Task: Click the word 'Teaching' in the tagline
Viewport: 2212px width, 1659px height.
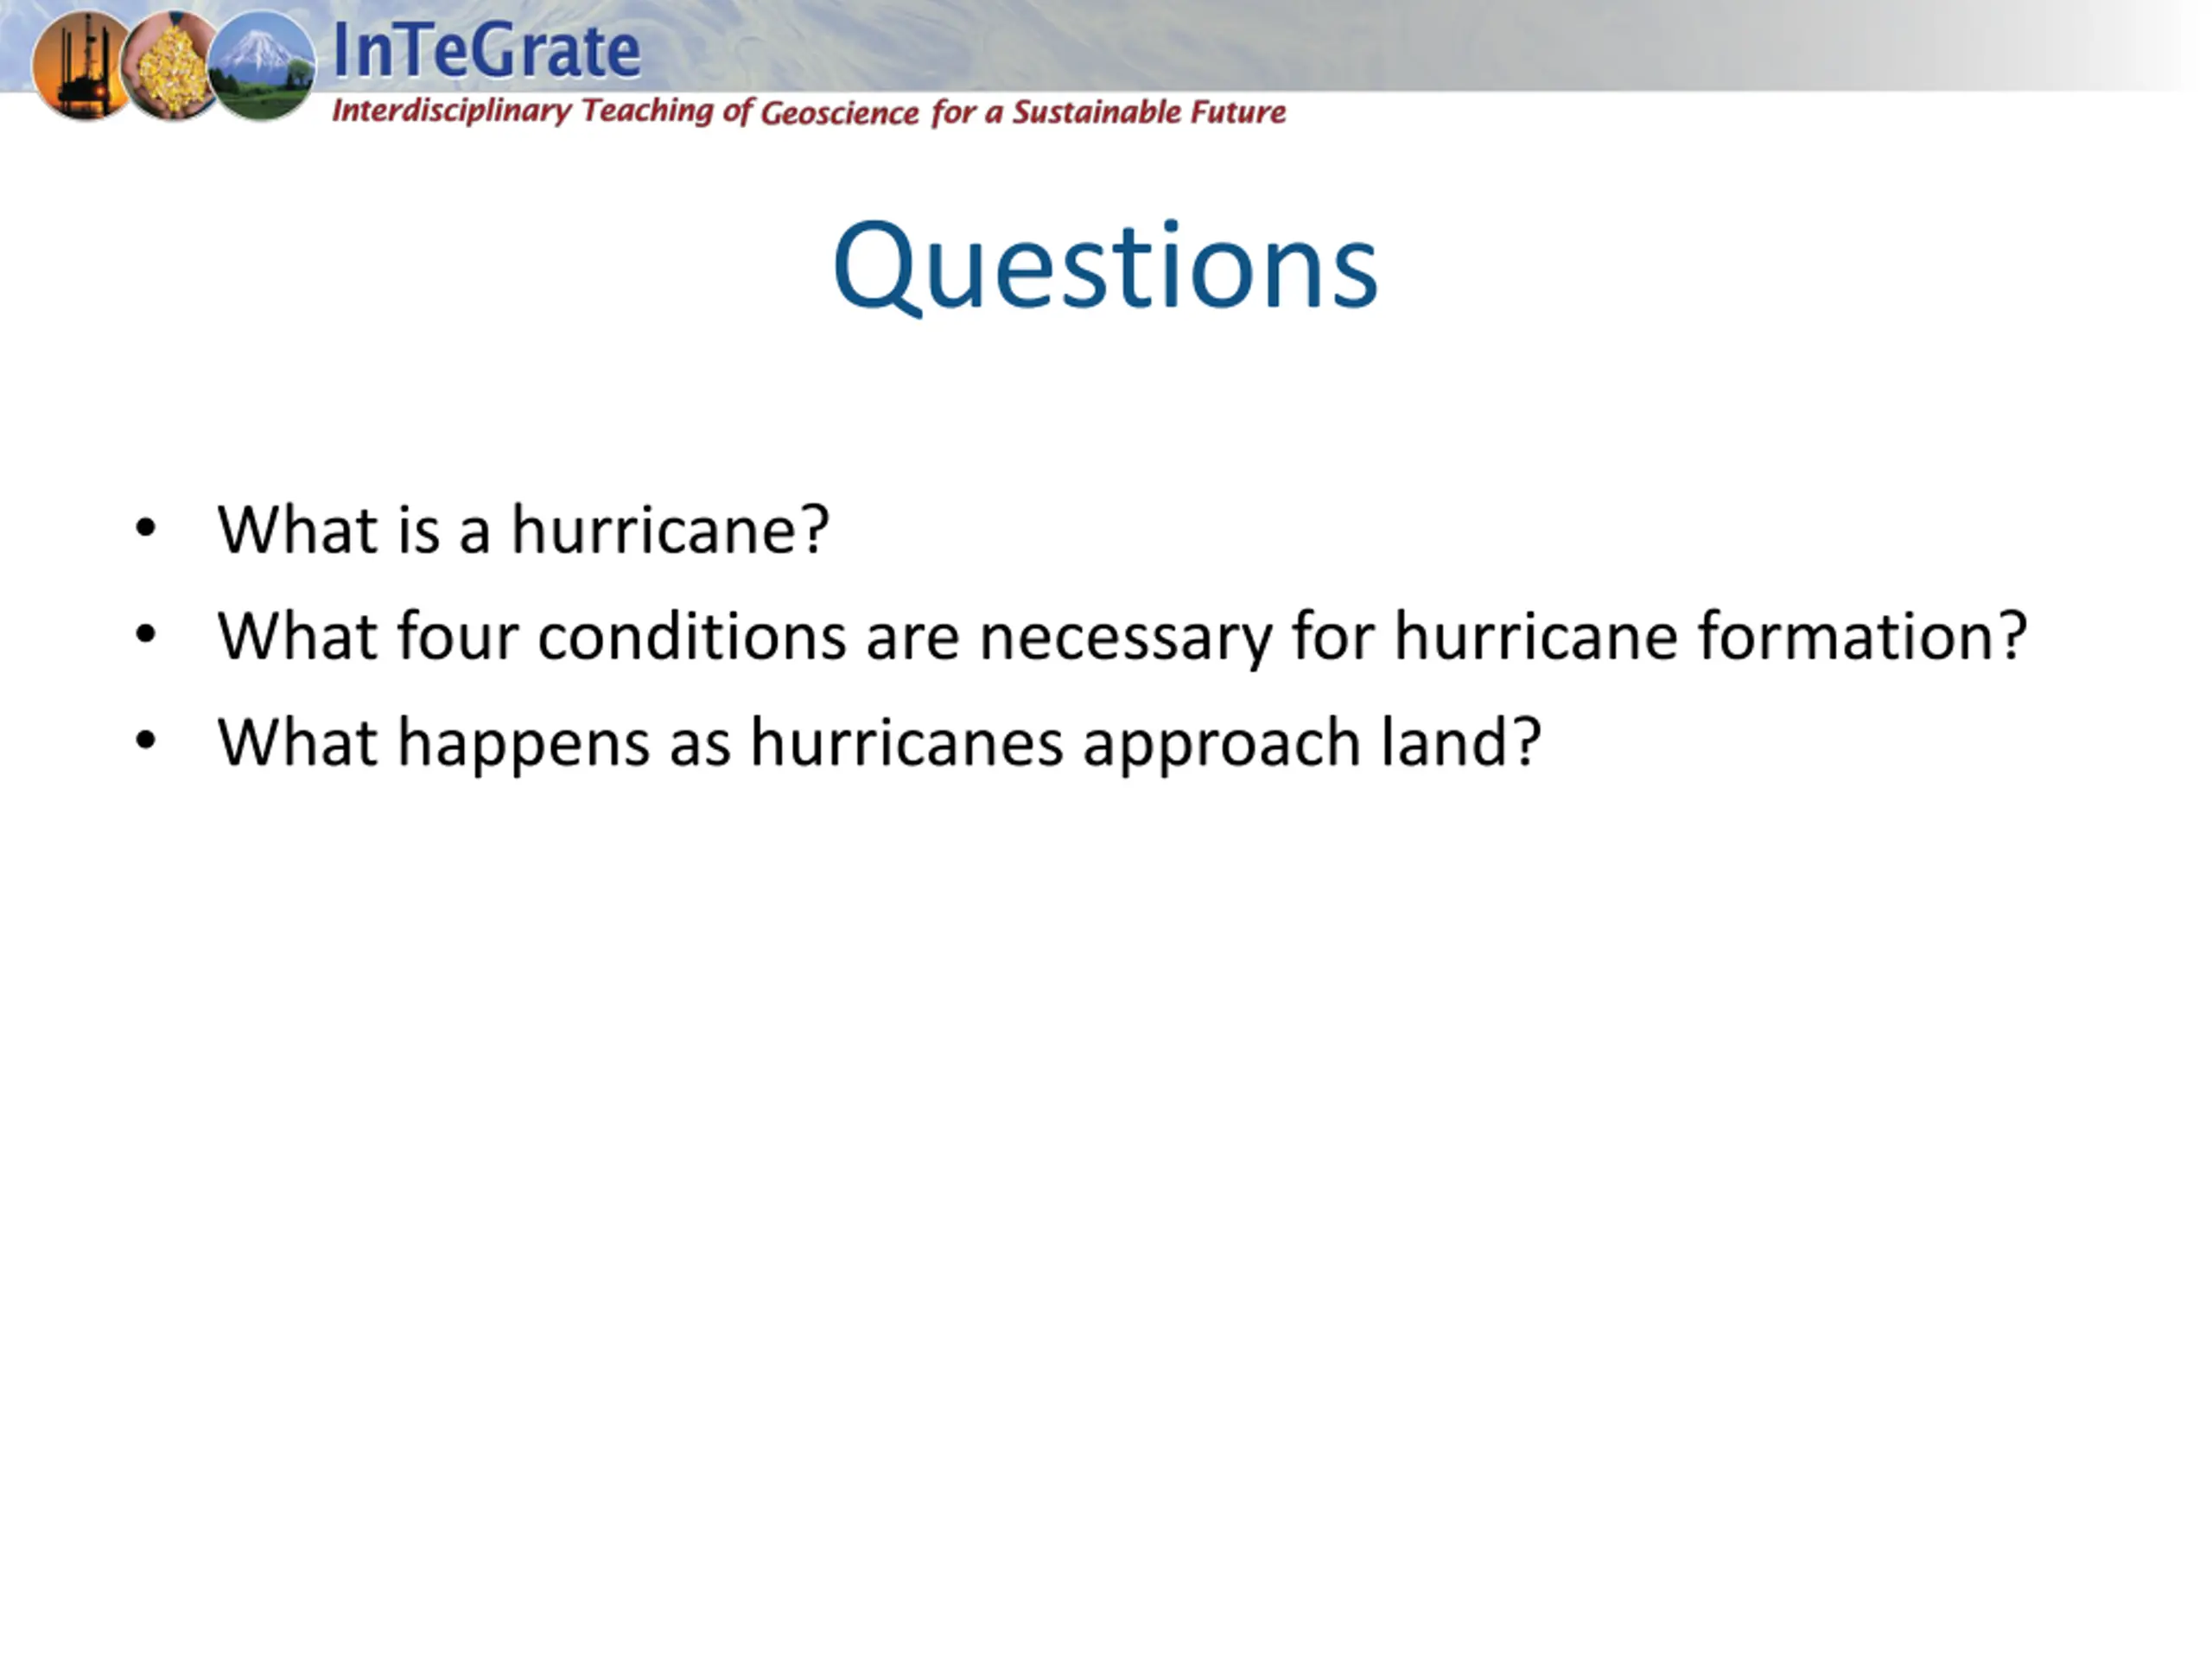Action: click(647, 111)
